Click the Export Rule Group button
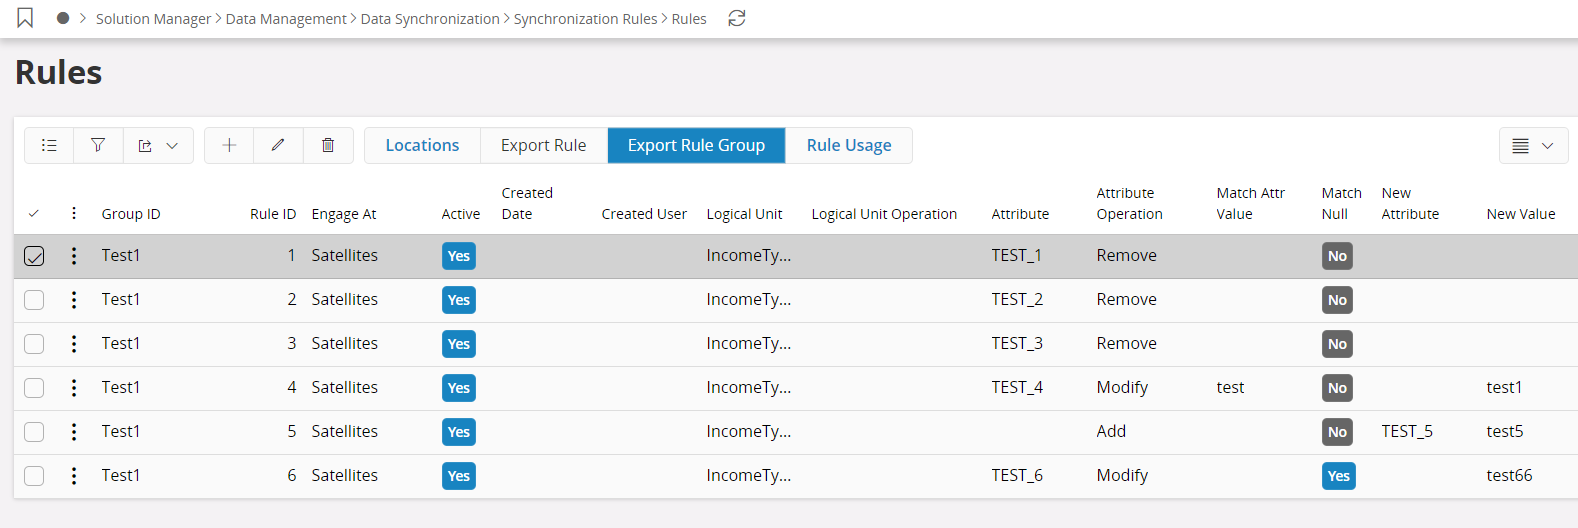Viewport: 1578px width, 528px height. (x=696, y=145)
